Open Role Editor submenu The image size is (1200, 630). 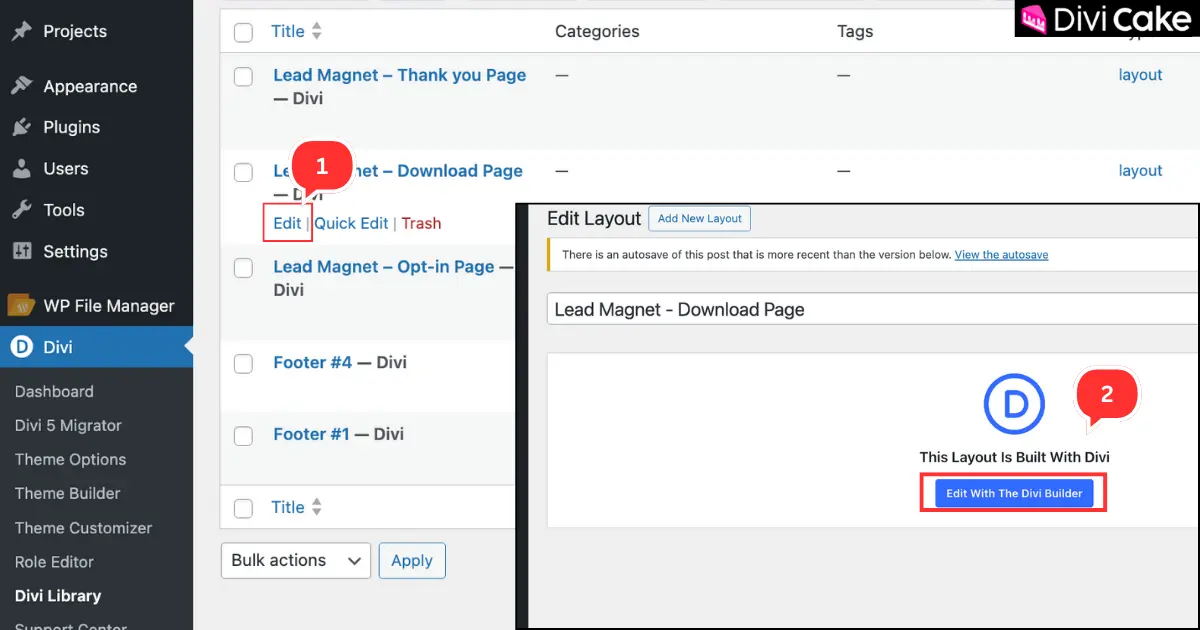54,561
